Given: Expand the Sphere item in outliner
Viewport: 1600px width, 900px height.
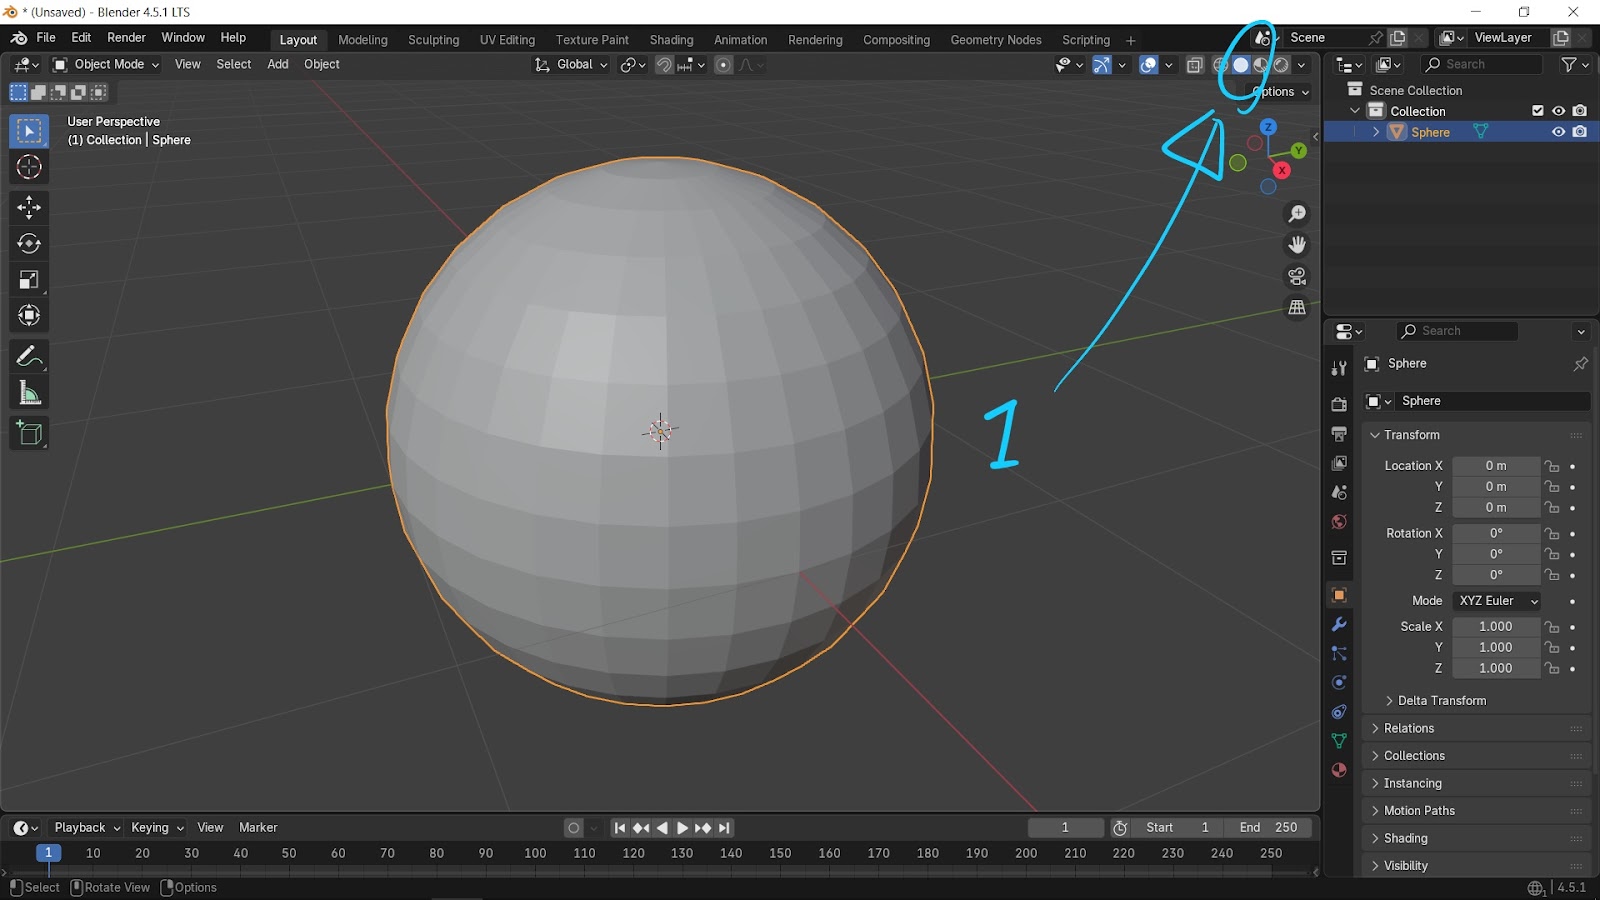Looking at the screenshot, I should coord(1376,132).
